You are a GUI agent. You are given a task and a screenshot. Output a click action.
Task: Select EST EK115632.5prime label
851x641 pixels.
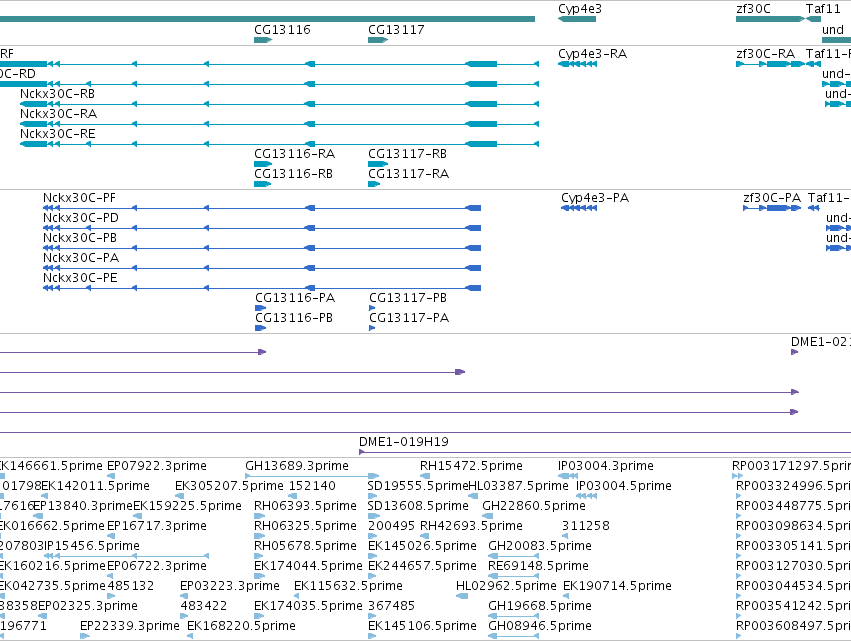point(348,587)
